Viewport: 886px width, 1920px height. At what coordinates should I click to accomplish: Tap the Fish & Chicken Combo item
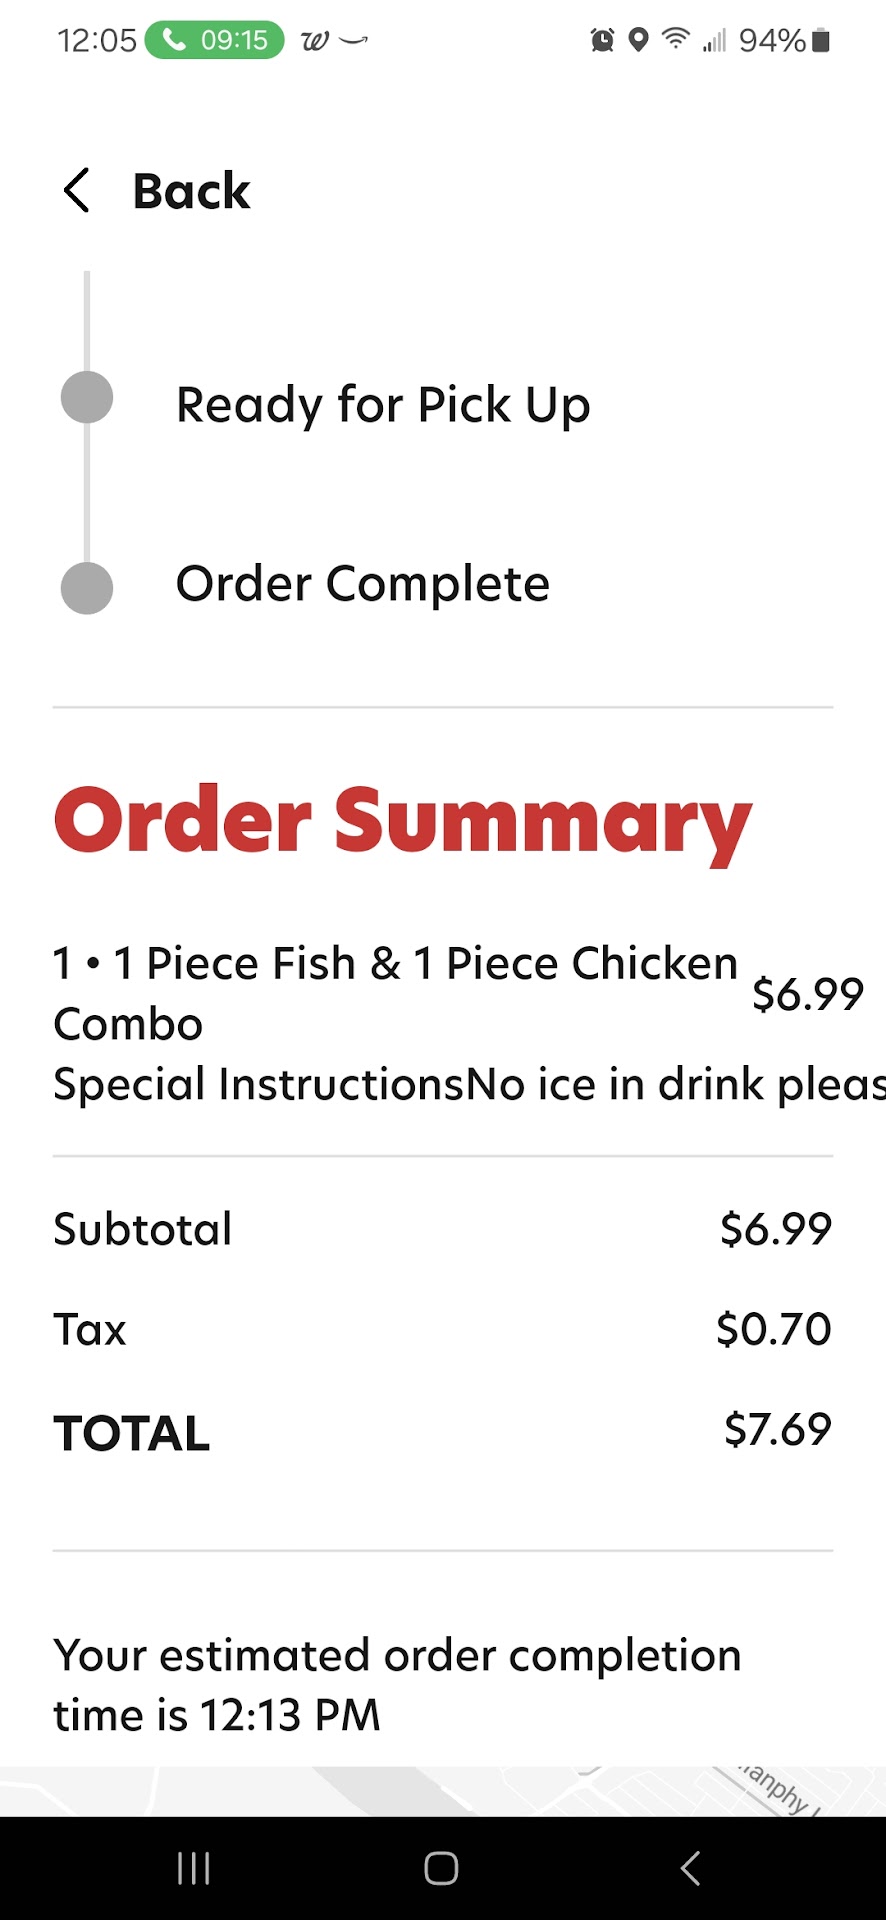tap(395, 993)
